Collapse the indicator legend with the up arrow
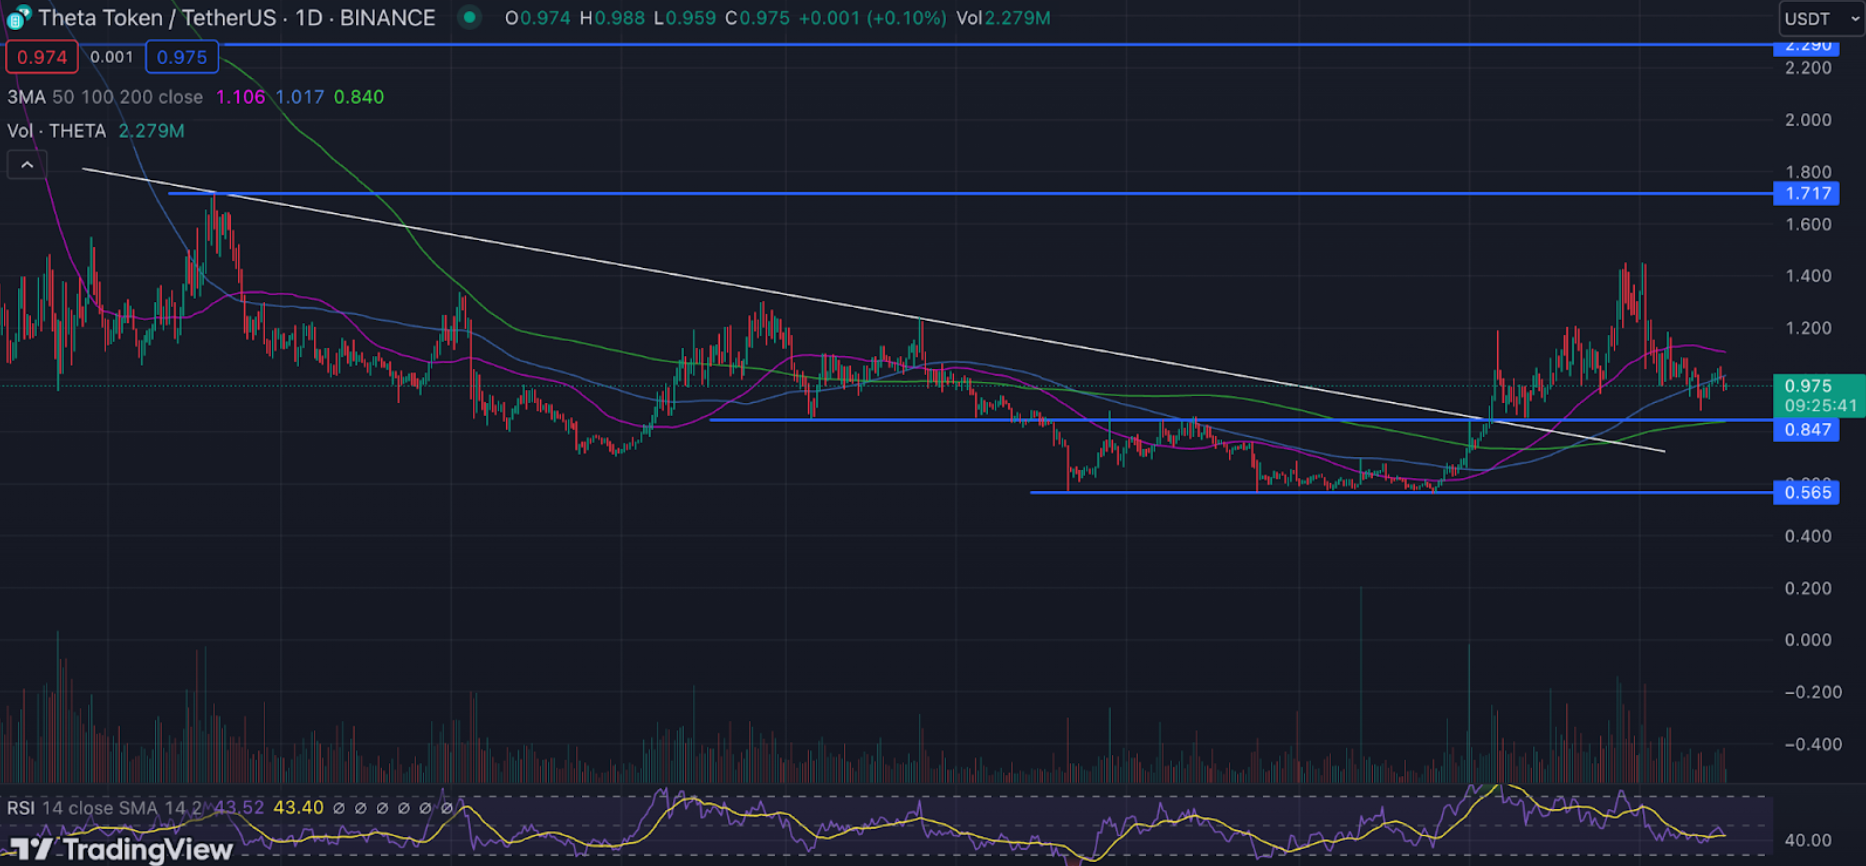The width and height of the screenshot is (1866, 866). [27, 164]
